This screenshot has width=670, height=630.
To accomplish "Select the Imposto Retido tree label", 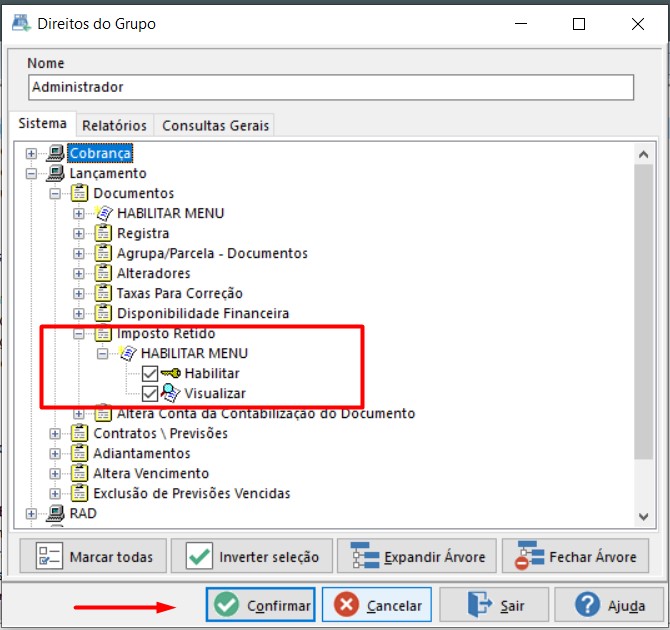I will click(x=166, y=333).
